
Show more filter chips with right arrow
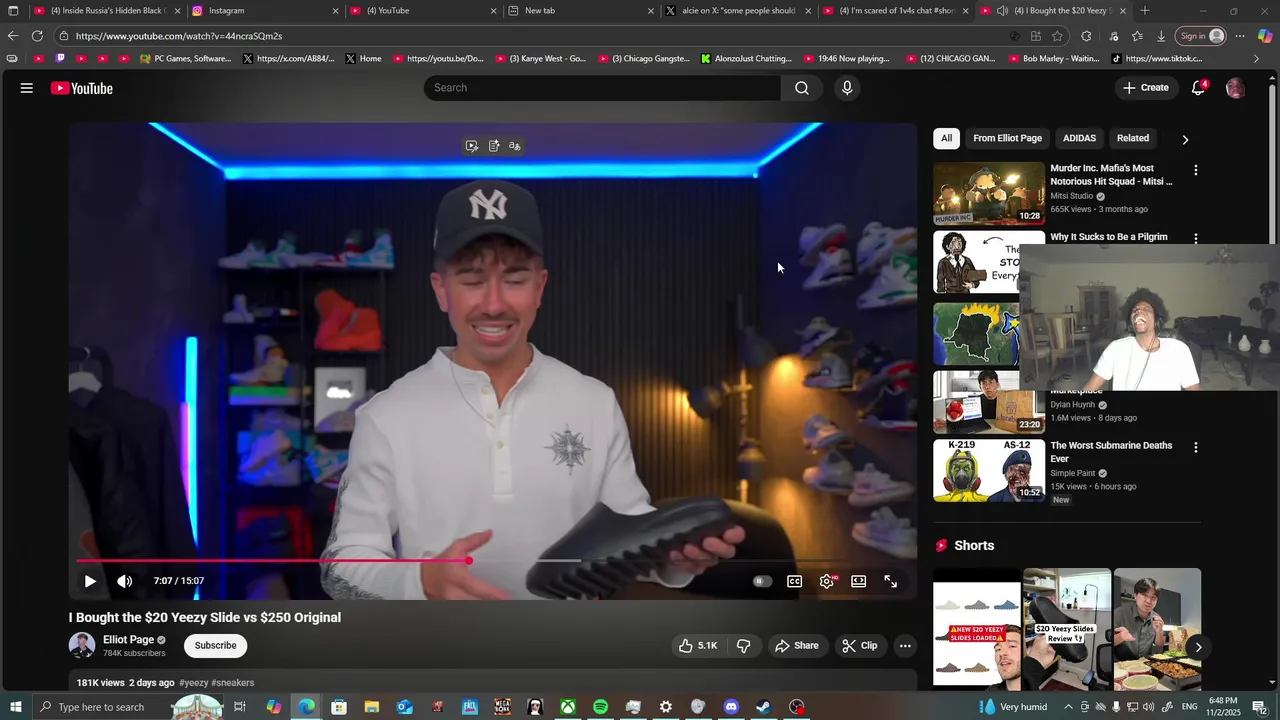[1185, 139]
